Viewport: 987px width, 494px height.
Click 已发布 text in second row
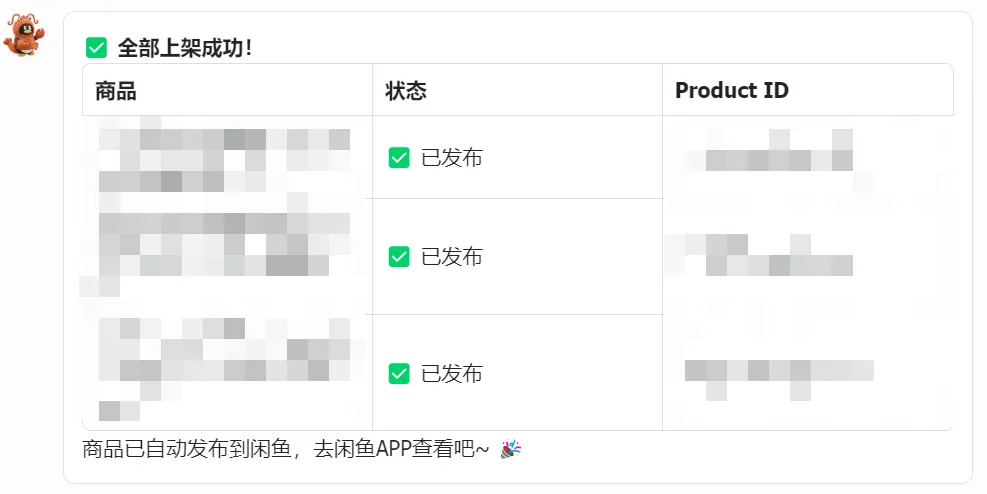(x=452, y=257)
